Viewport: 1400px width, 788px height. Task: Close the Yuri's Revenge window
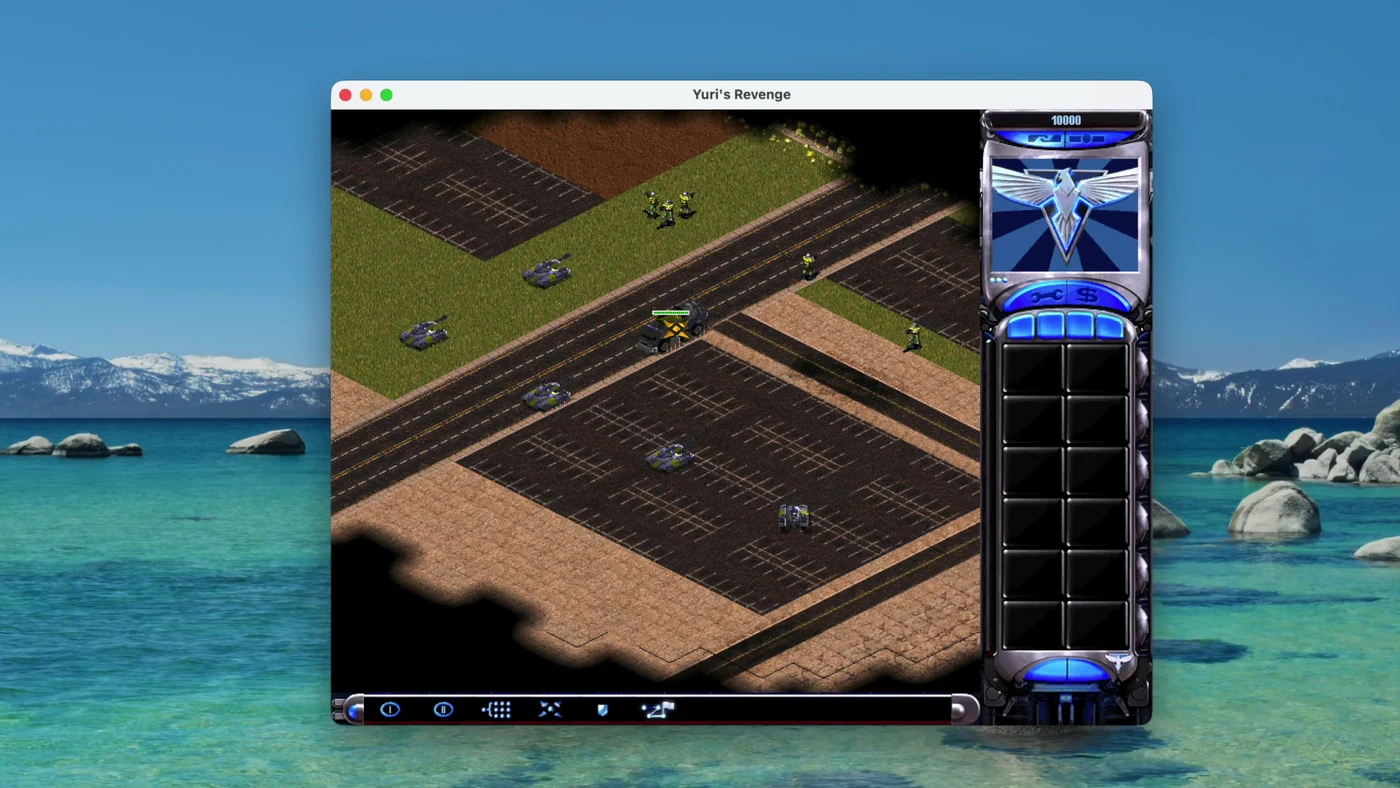click(345, 95)
